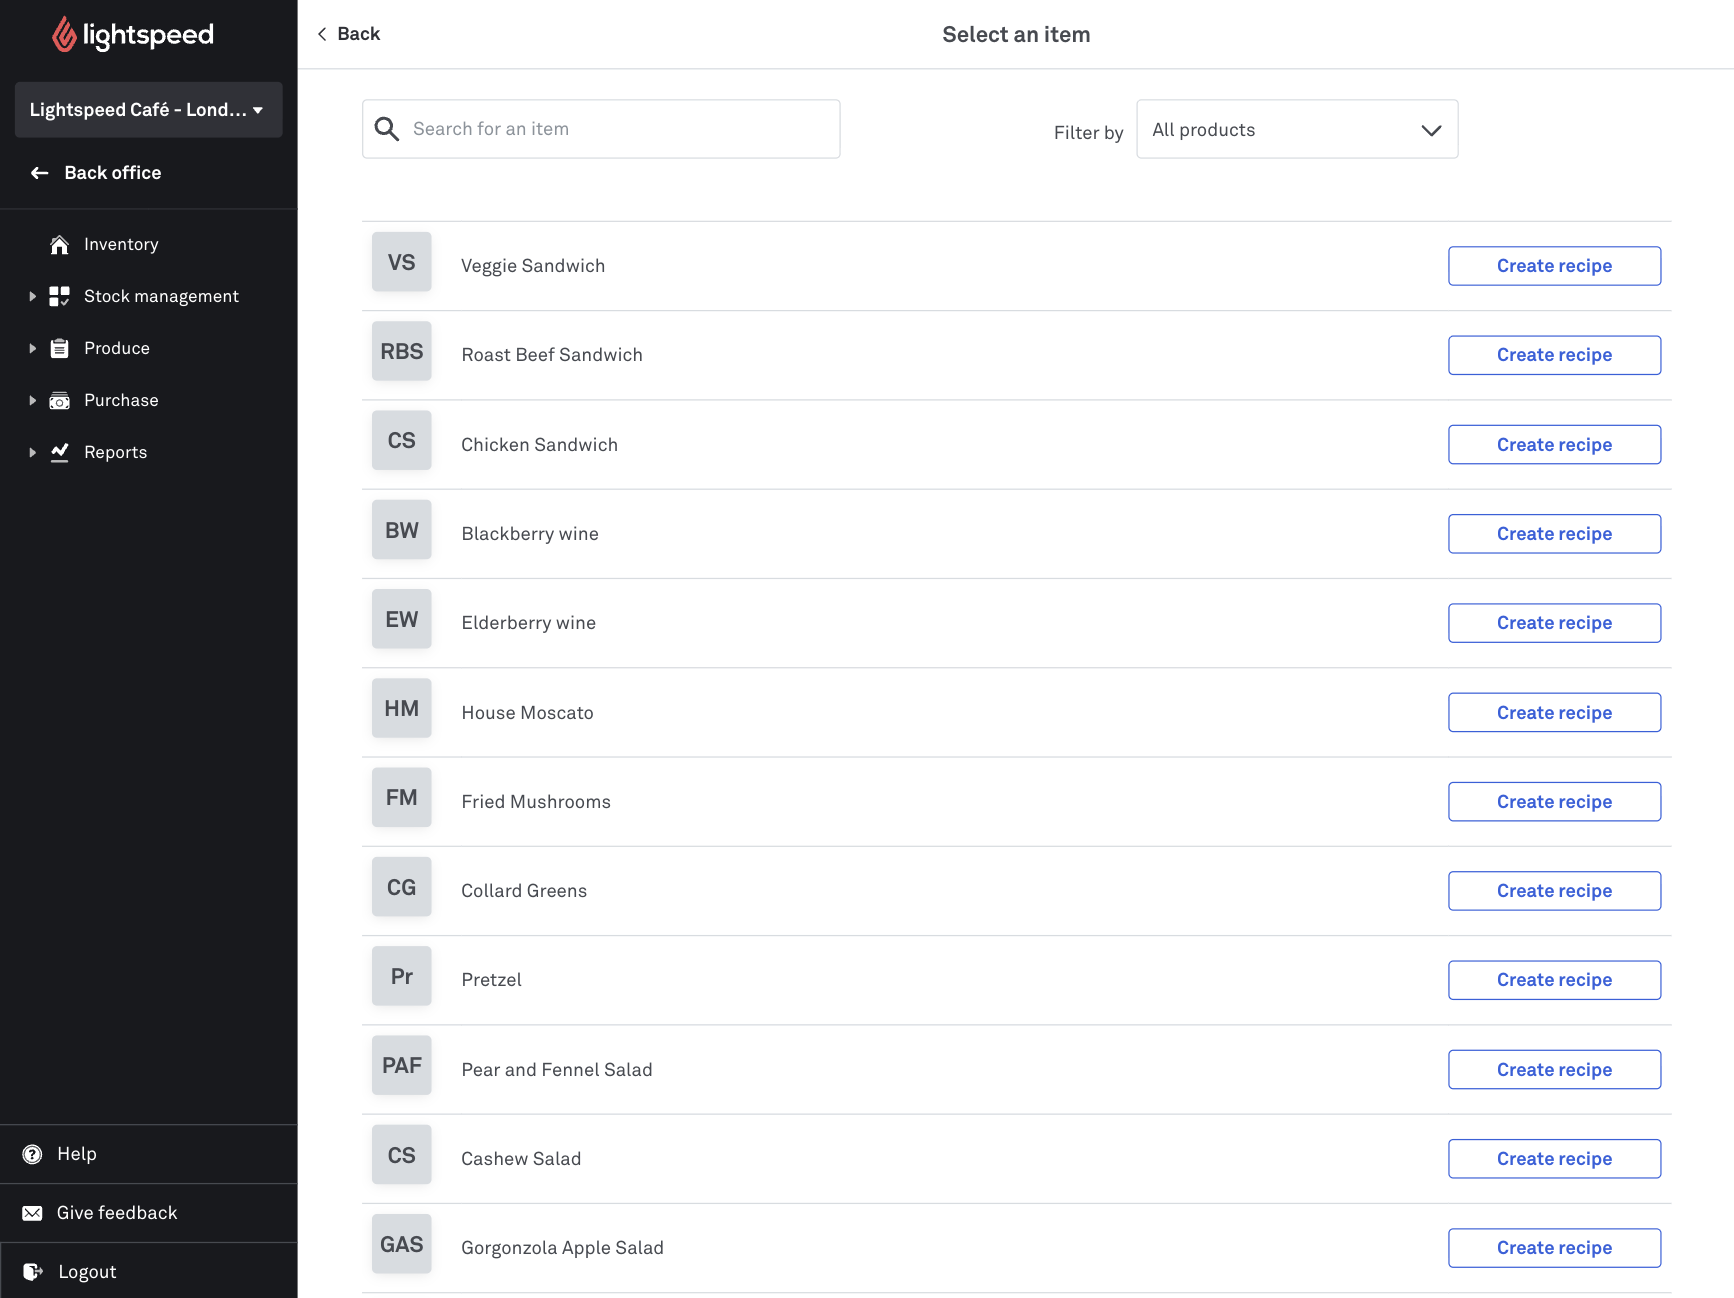
Task: Expand the Stock management menu arrow
Action: point(33,296)
